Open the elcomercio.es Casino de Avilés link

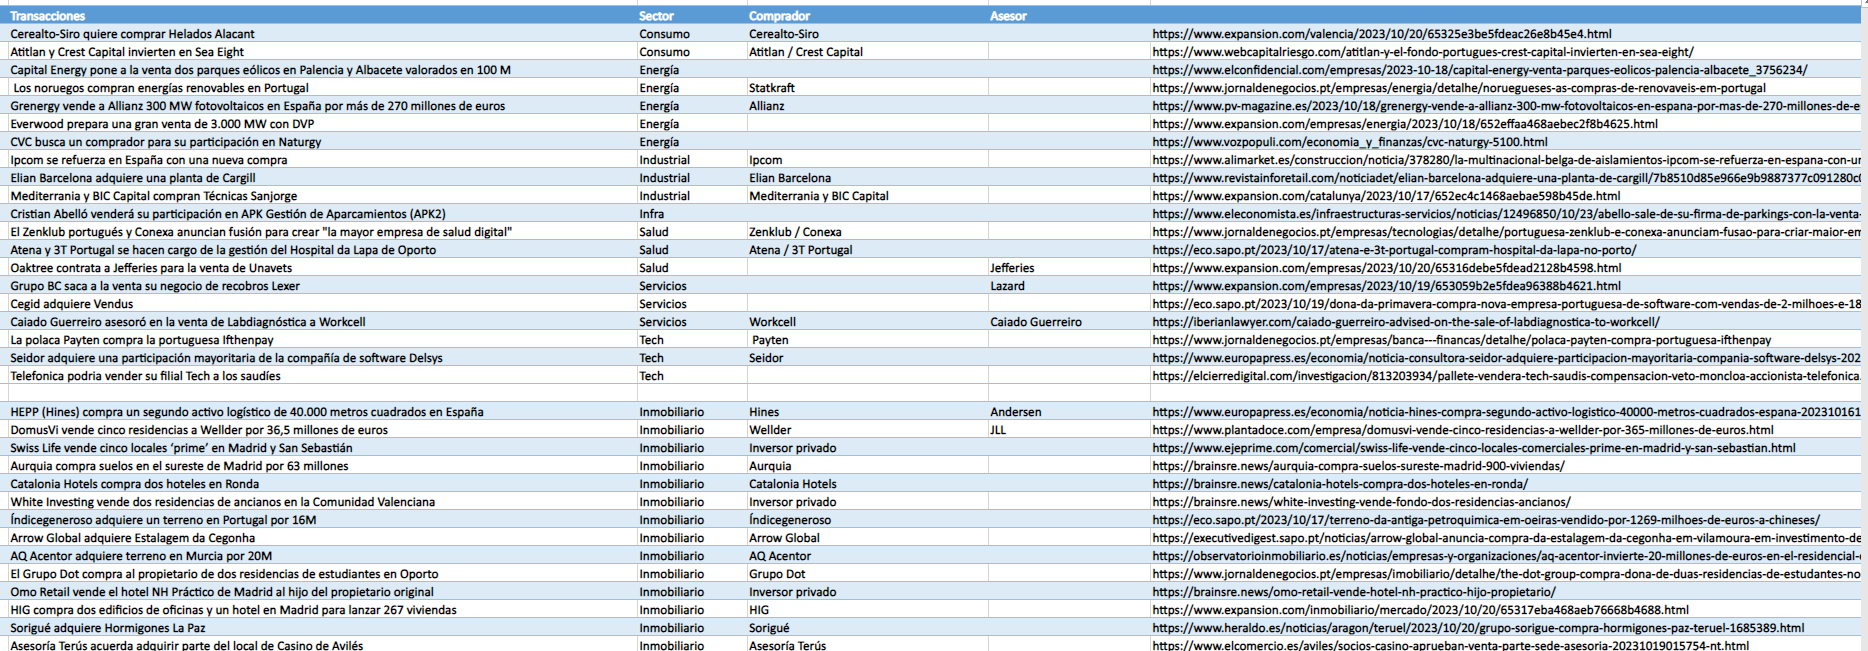pos(1450,645)
